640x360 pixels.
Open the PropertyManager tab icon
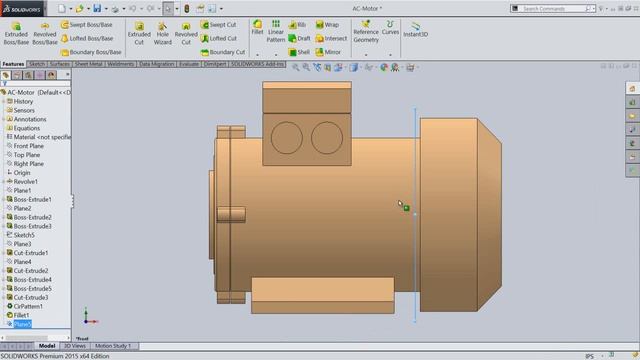tap(17, 75)
